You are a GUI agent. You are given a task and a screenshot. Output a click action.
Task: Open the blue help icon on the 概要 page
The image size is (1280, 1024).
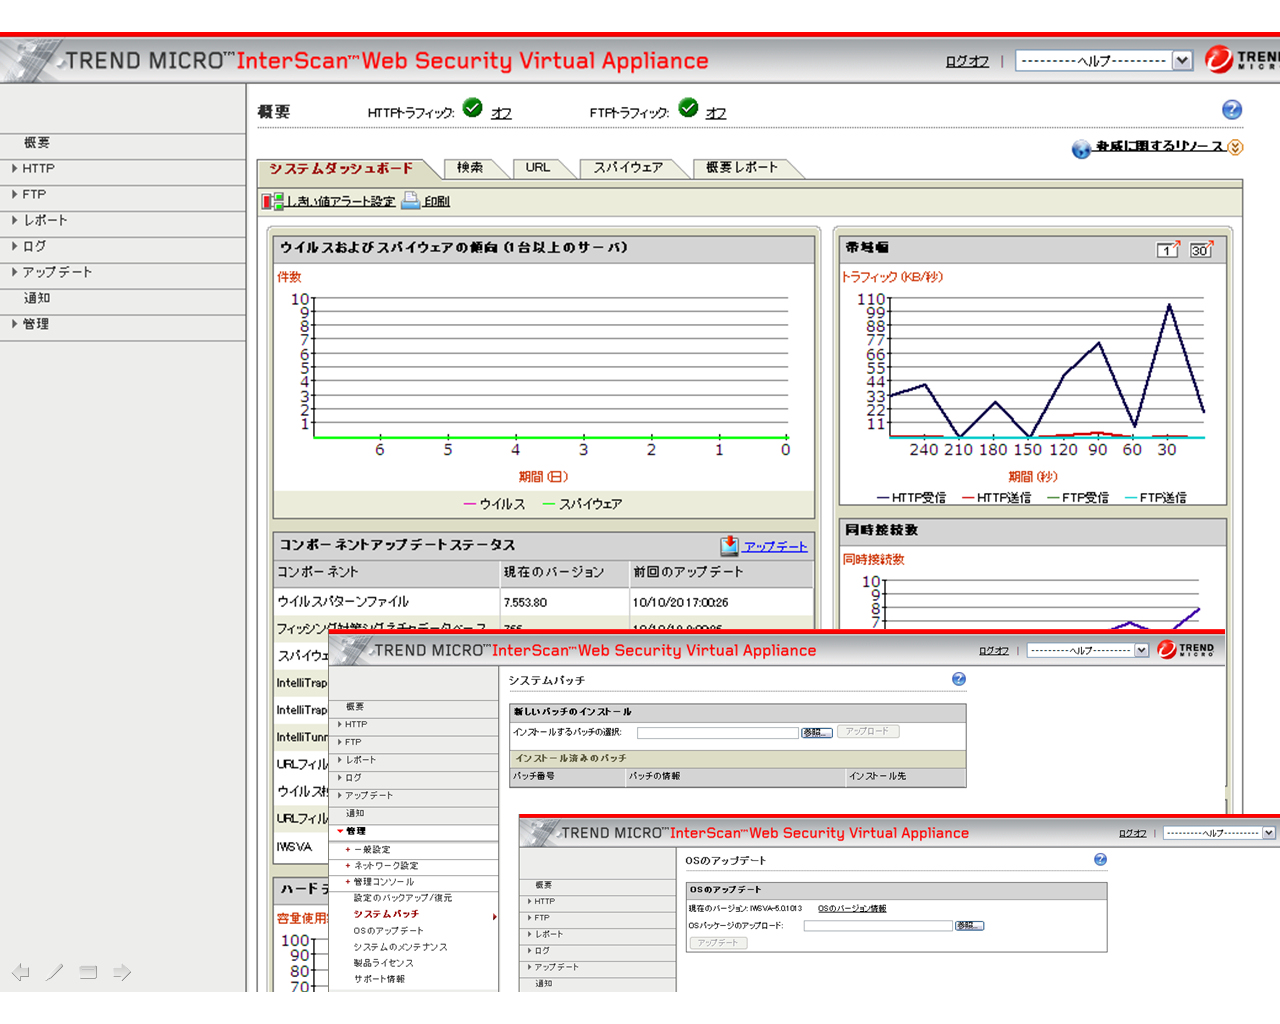[x=1232, y=110]
